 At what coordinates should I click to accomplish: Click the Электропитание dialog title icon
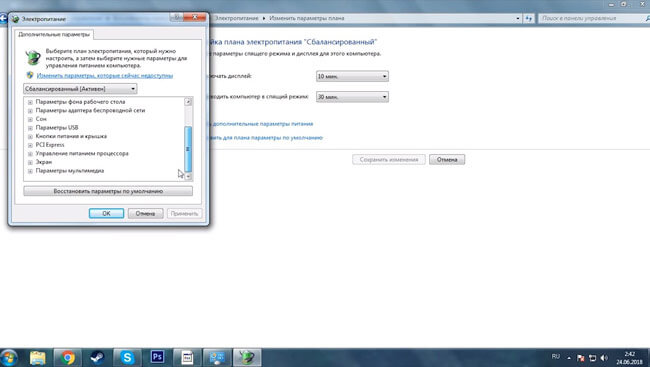[16, 19]
